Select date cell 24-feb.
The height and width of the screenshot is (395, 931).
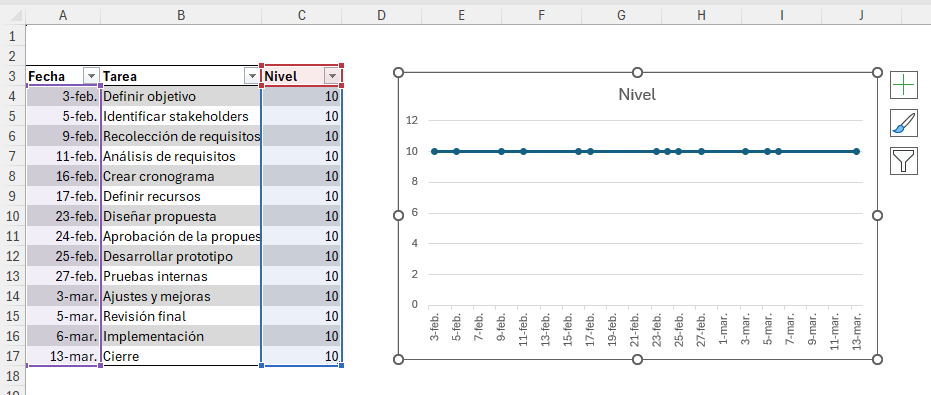pyautogui.click(x=63, y=236)
